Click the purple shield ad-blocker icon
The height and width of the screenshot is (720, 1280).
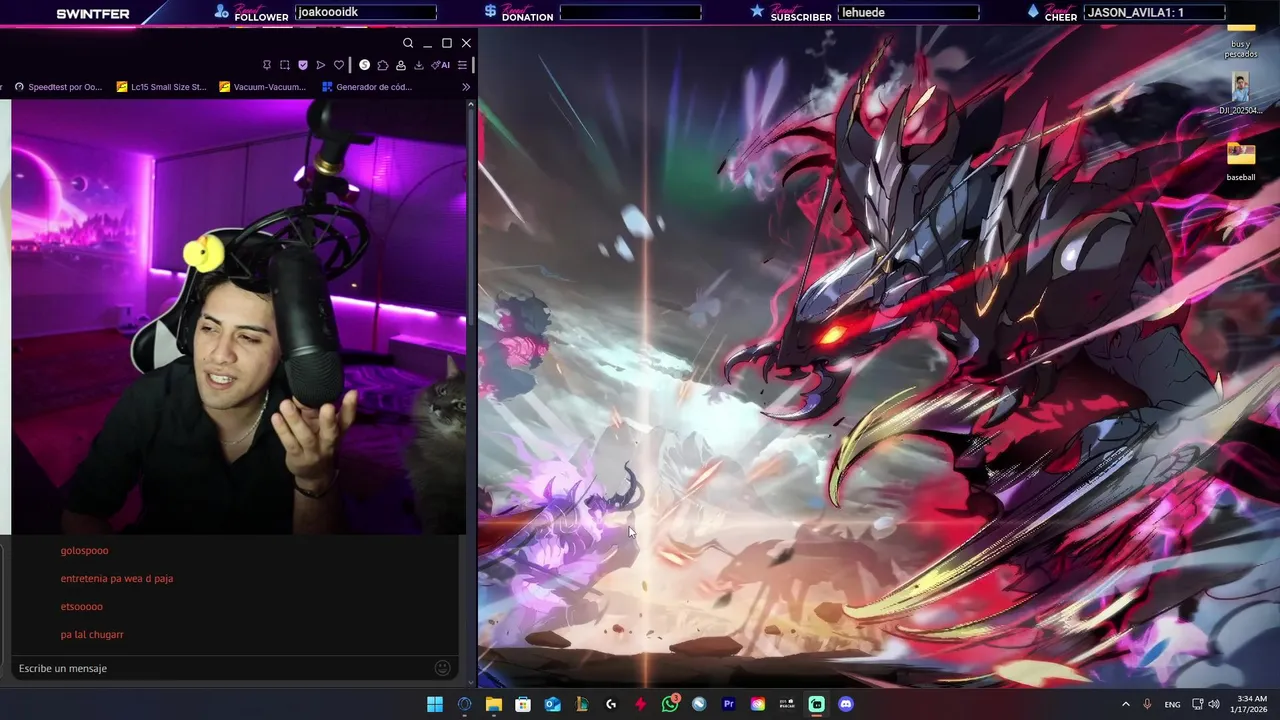tap(303, 65)
